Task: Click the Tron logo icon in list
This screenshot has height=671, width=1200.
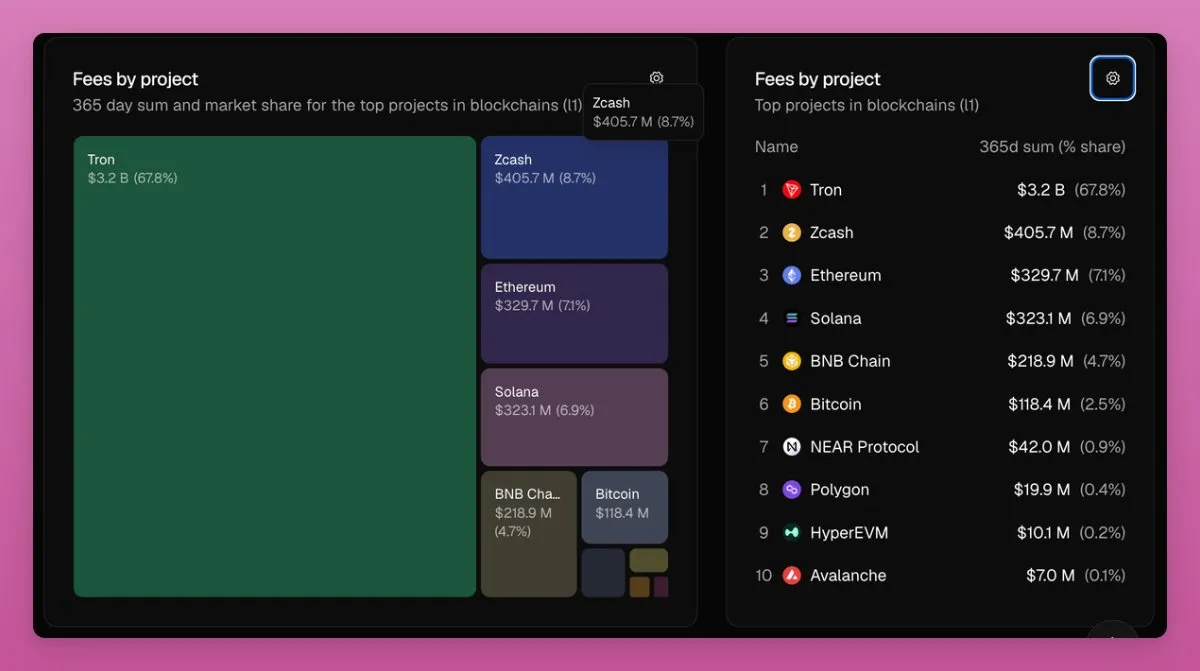Action: [x=792, y=190]
